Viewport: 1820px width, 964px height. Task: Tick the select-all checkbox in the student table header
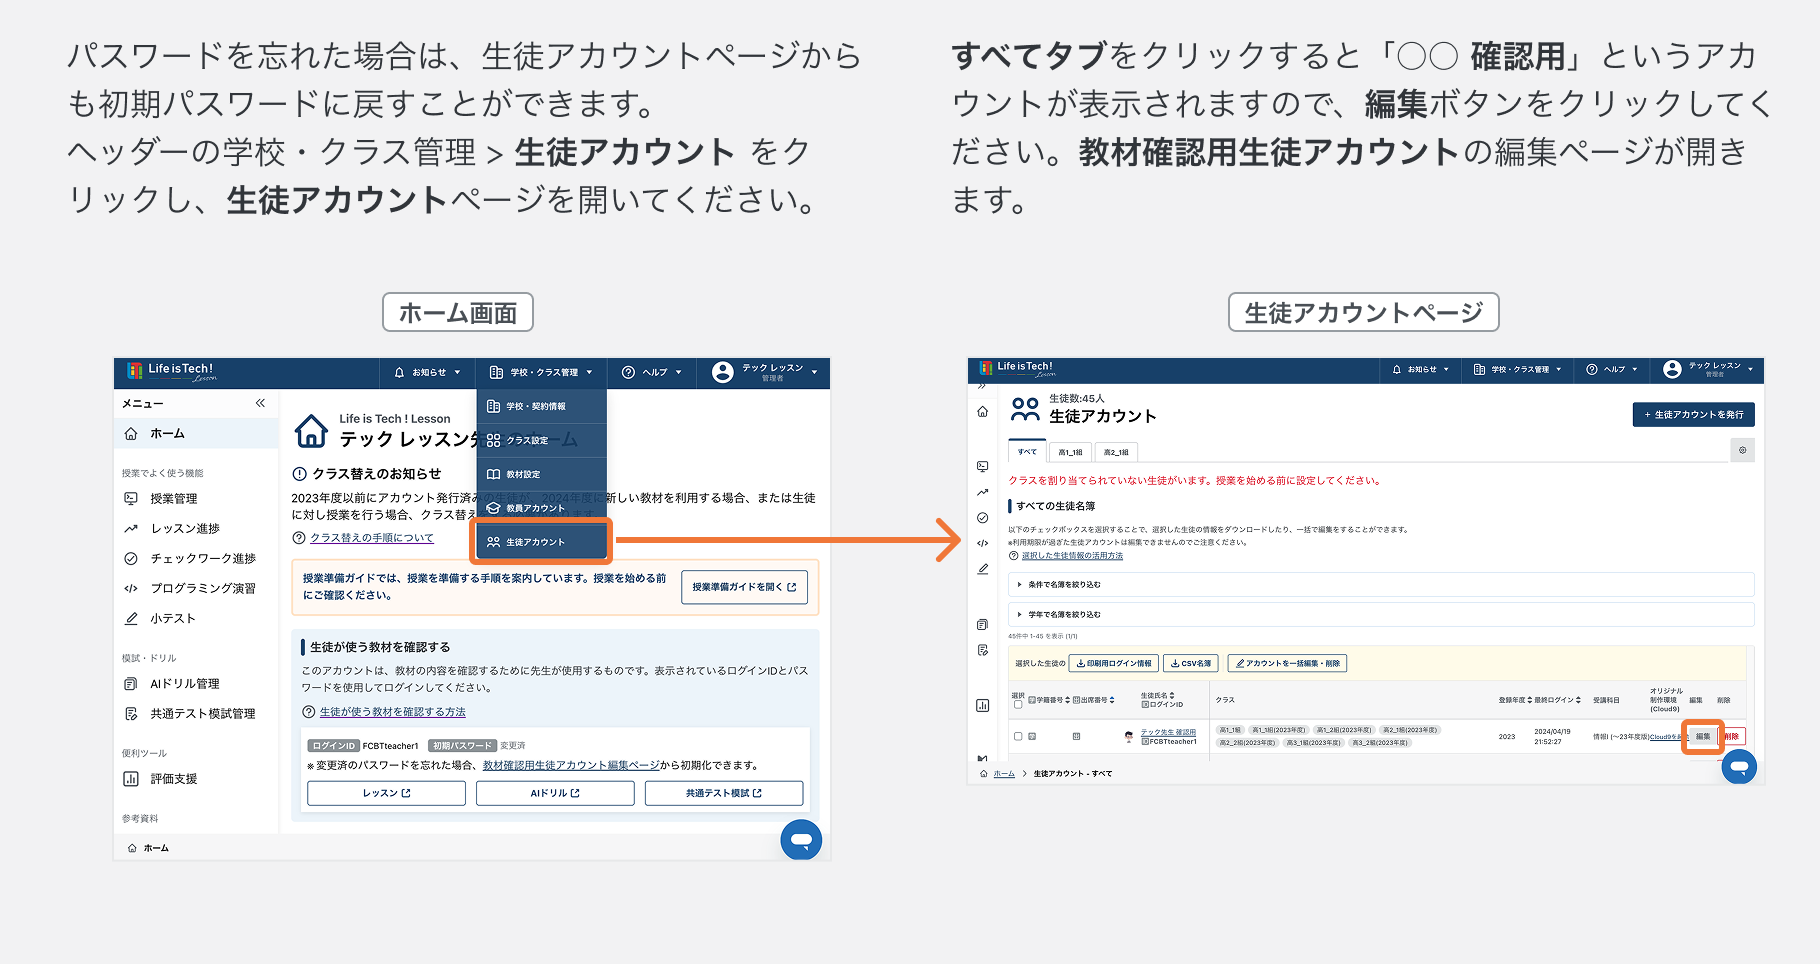pyautogui.click(x=1018, y=704)
